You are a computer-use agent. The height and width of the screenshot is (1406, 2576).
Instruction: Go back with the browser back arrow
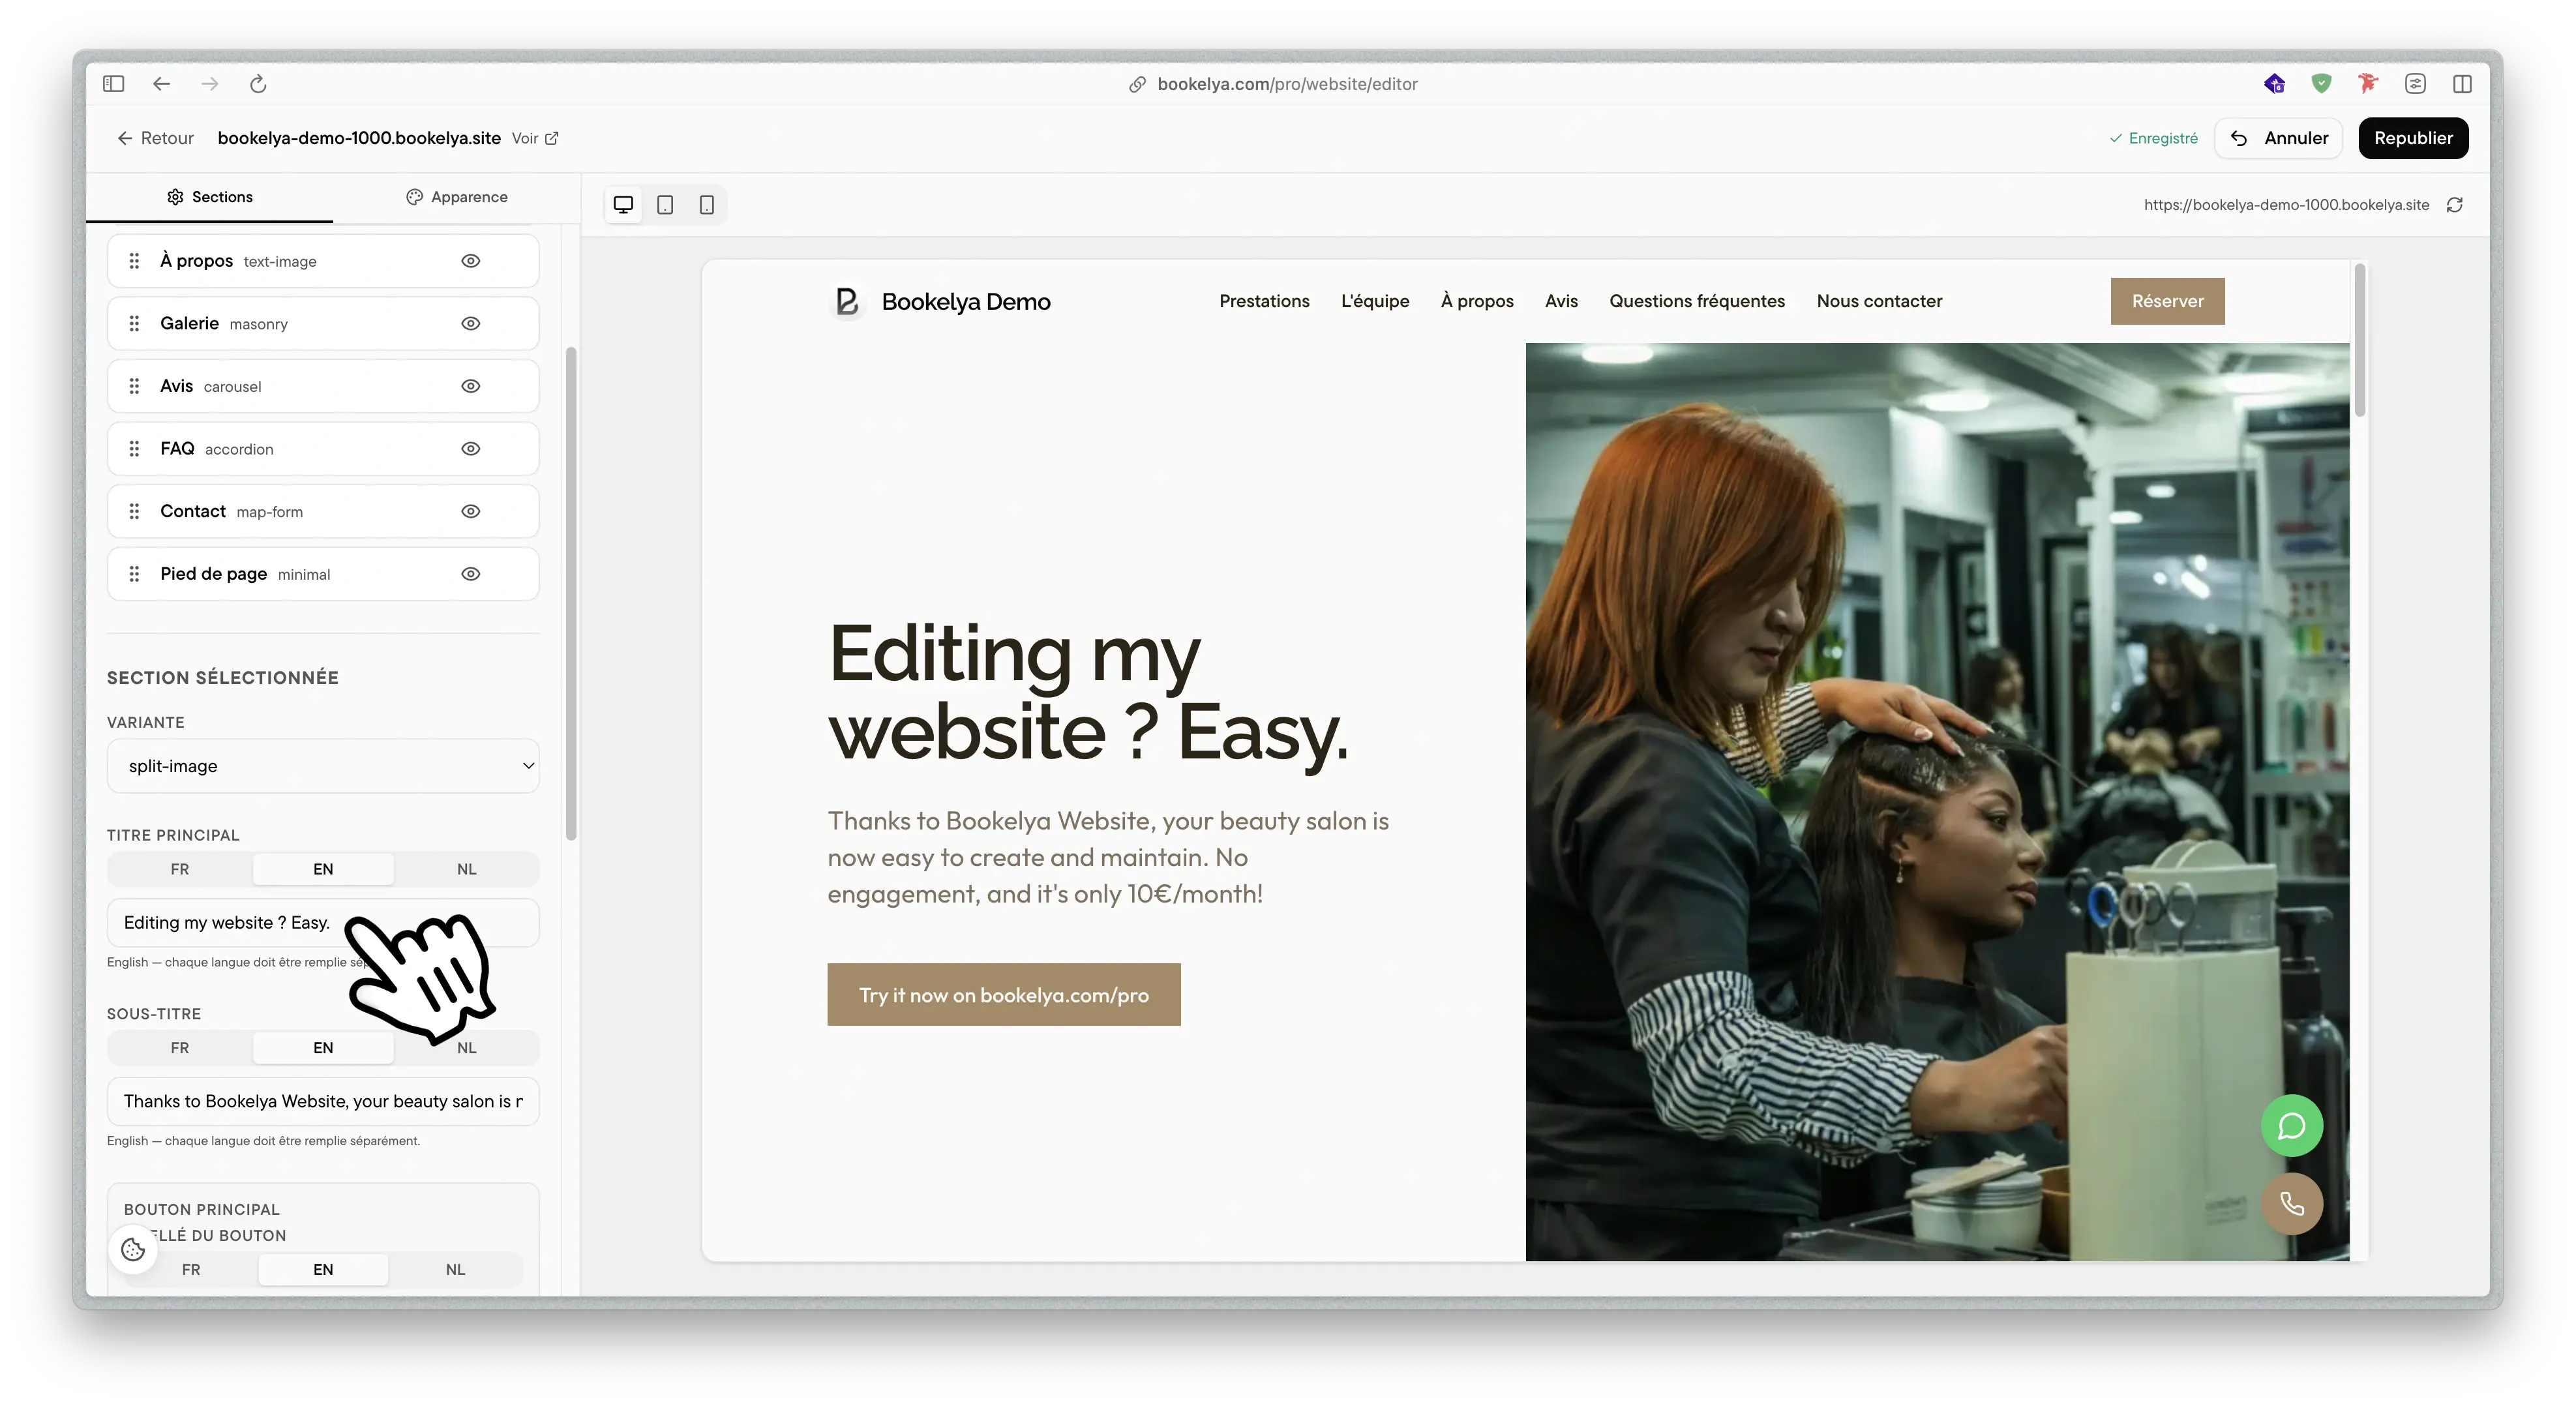point(161,84)
